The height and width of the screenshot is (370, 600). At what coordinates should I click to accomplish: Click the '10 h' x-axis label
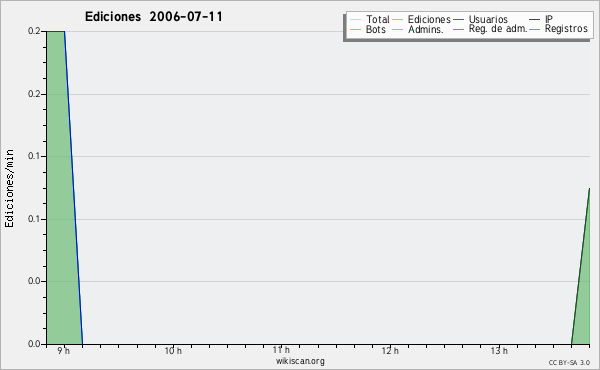[x=173, y=351]
